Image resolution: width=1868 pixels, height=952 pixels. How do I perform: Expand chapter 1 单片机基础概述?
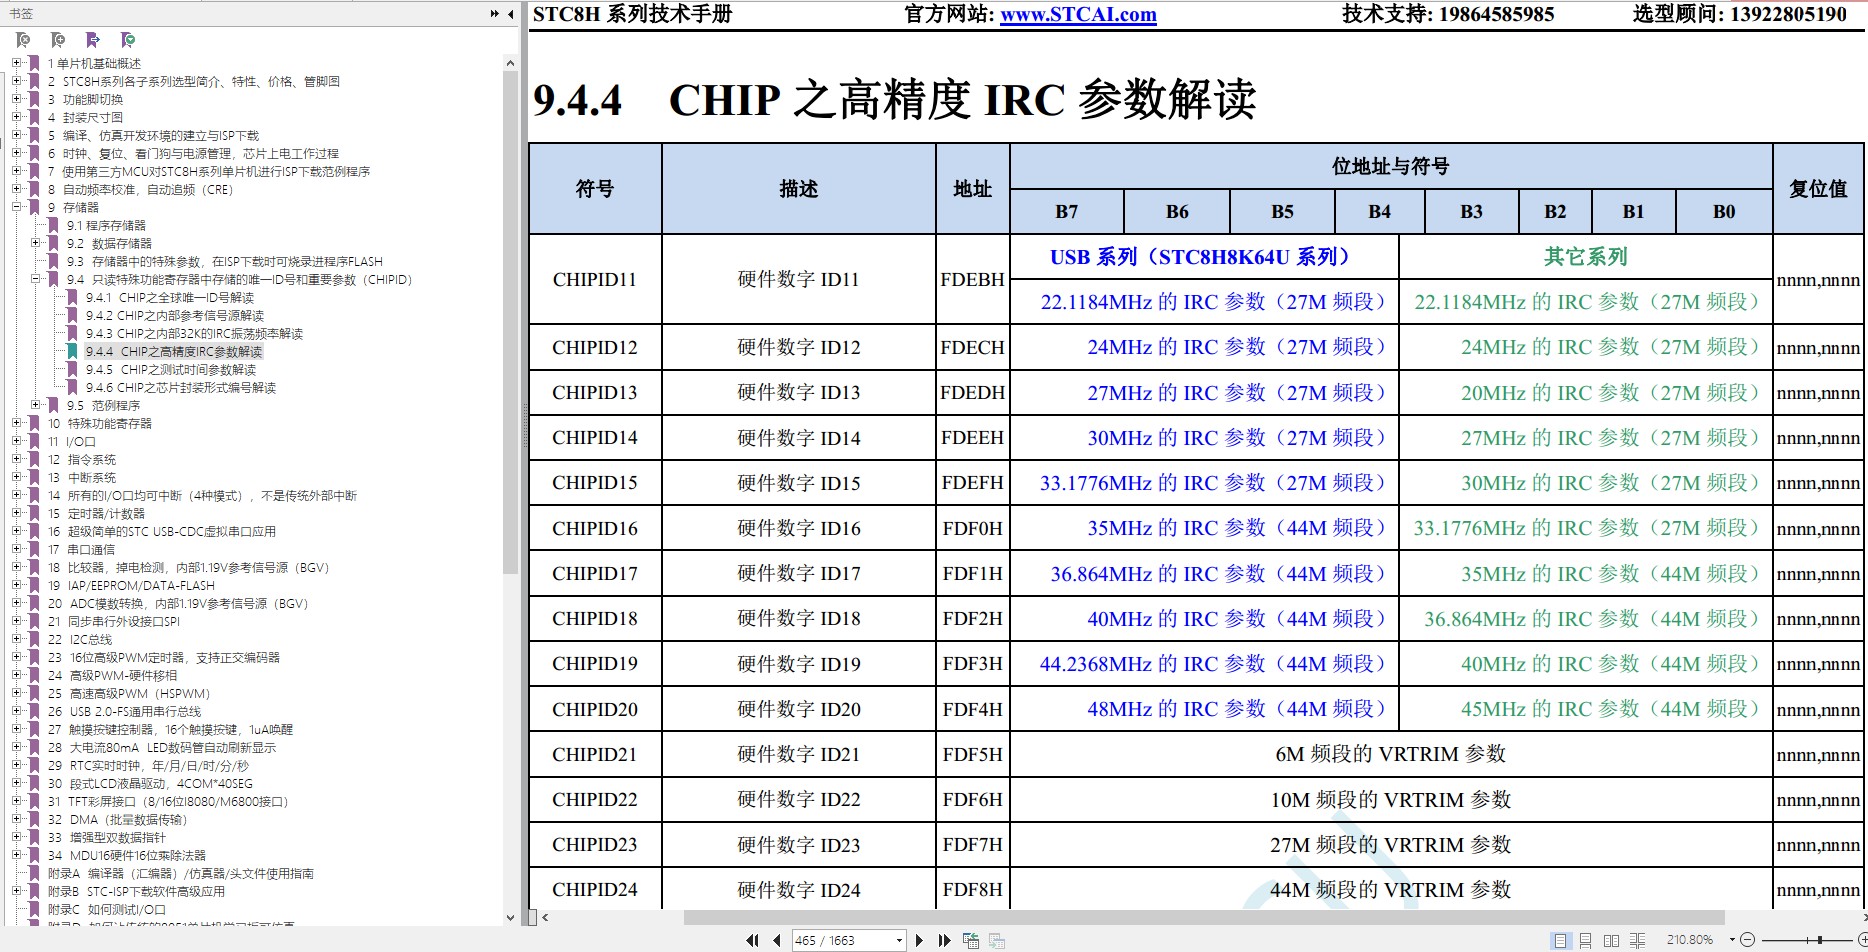pyautogui.click(x=16, y=63)
